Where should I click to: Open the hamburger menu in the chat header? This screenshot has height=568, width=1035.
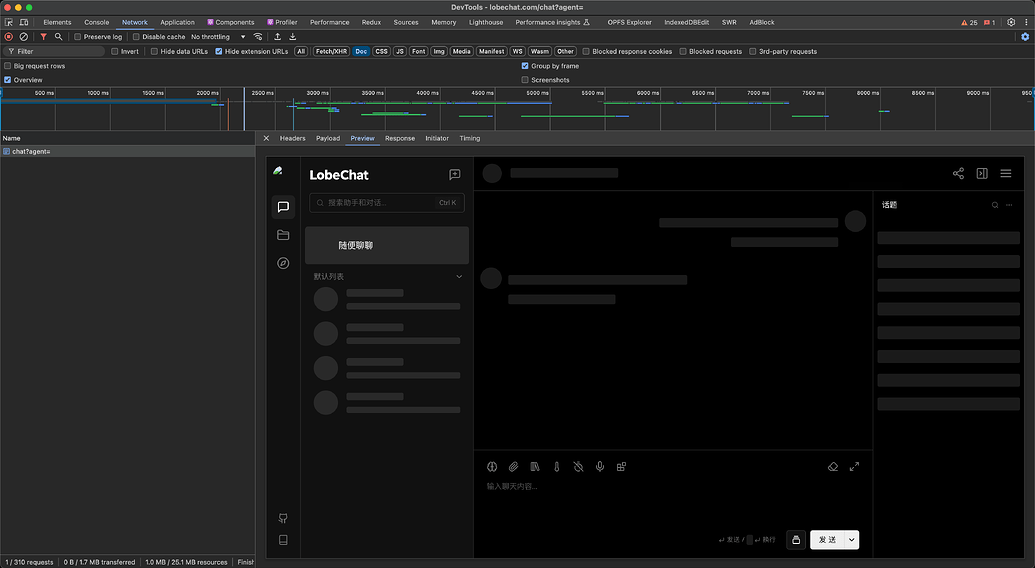tap(1006, 174)
